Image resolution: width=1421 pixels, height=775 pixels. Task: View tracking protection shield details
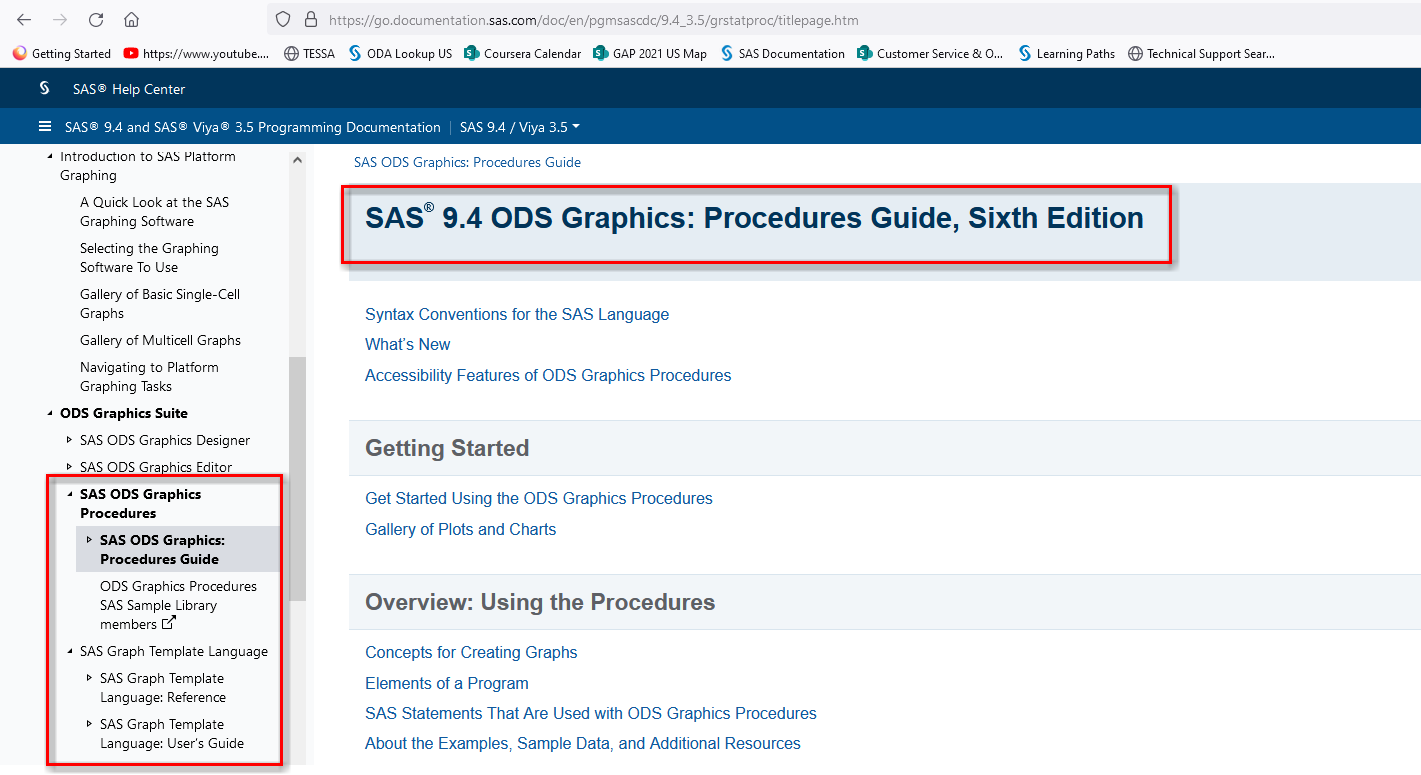pos(281,19)
